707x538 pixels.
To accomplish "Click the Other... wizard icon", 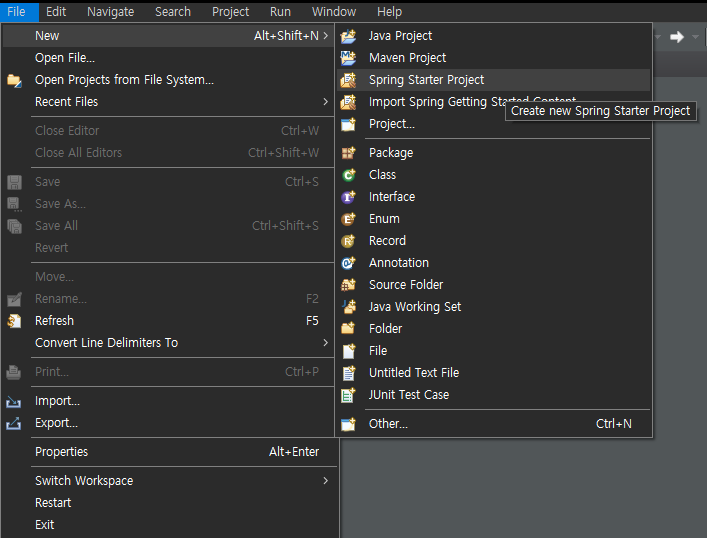I will (348, 424).
